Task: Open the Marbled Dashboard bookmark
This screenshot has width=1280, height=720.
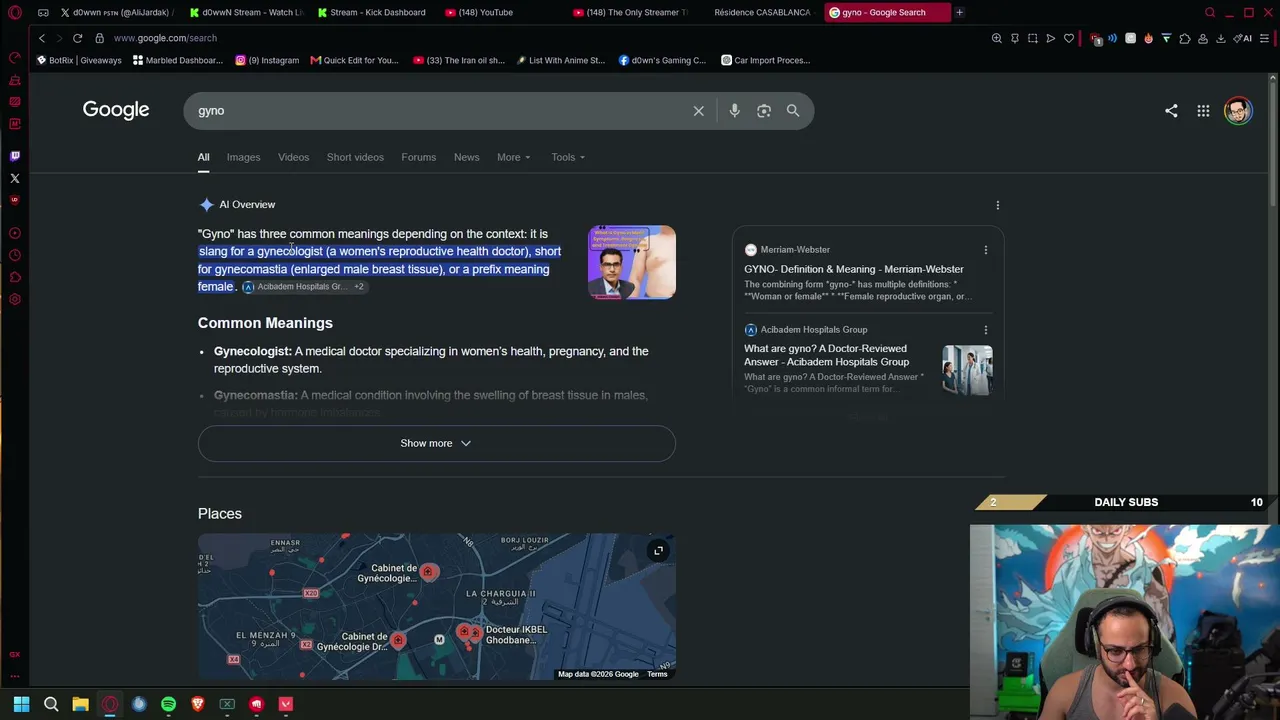Action: [x=178, y=60]
